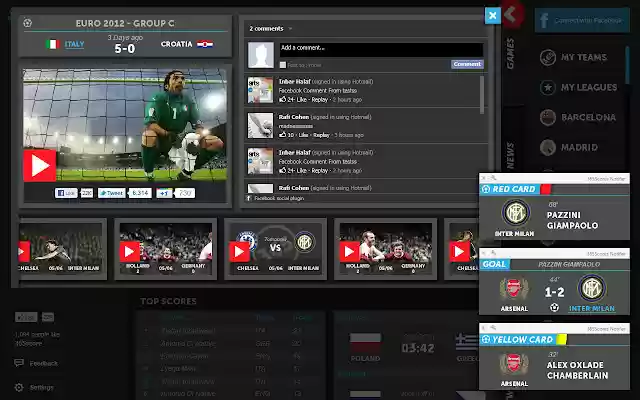Screen dimensions: 640x400
Task: Open wrench settings on the Goal notification
Action: point(493,253)
